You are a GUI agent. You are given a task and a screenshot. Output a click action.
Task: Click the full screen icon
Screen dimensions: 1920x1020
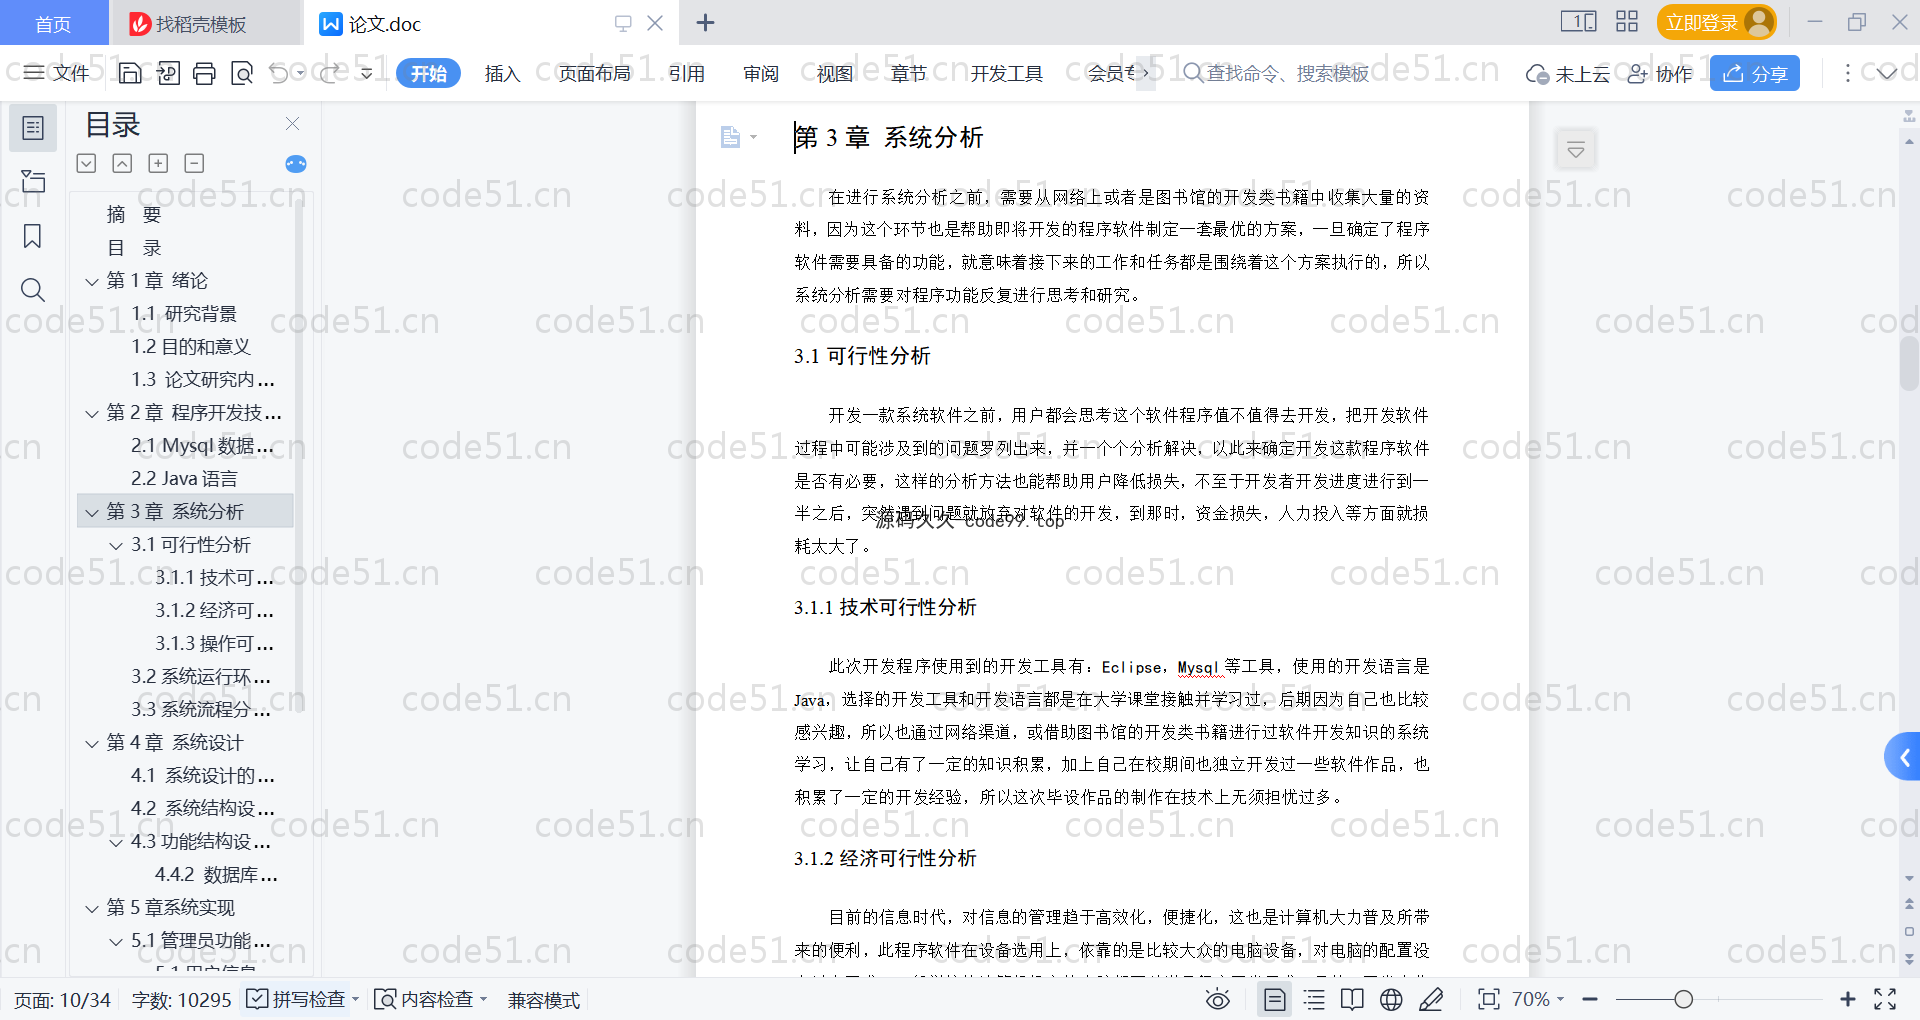[1885, 999]
